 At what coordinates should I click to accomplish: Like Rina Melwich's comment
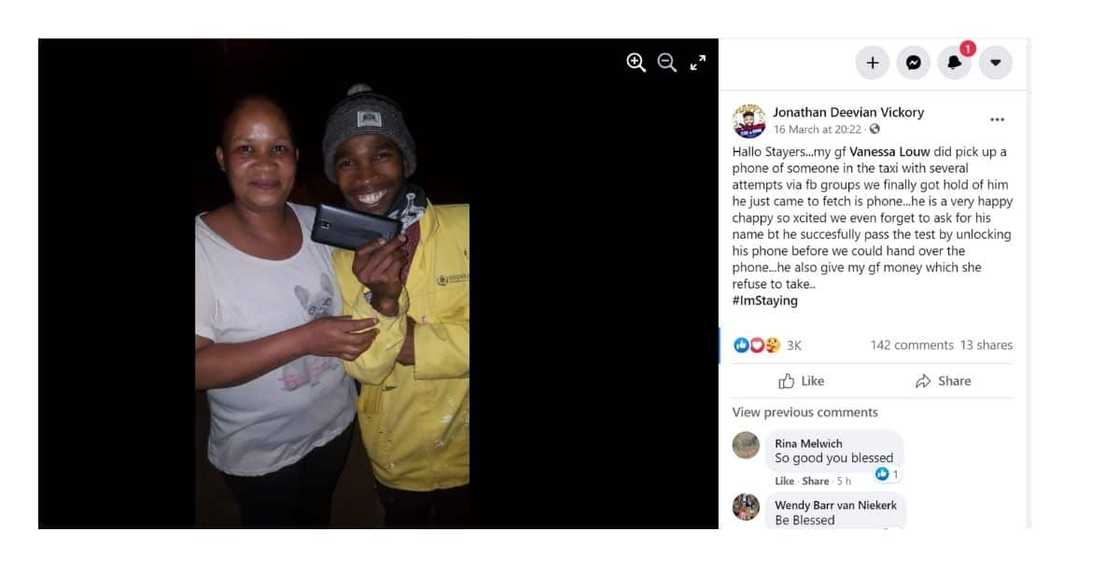point(784,481)
